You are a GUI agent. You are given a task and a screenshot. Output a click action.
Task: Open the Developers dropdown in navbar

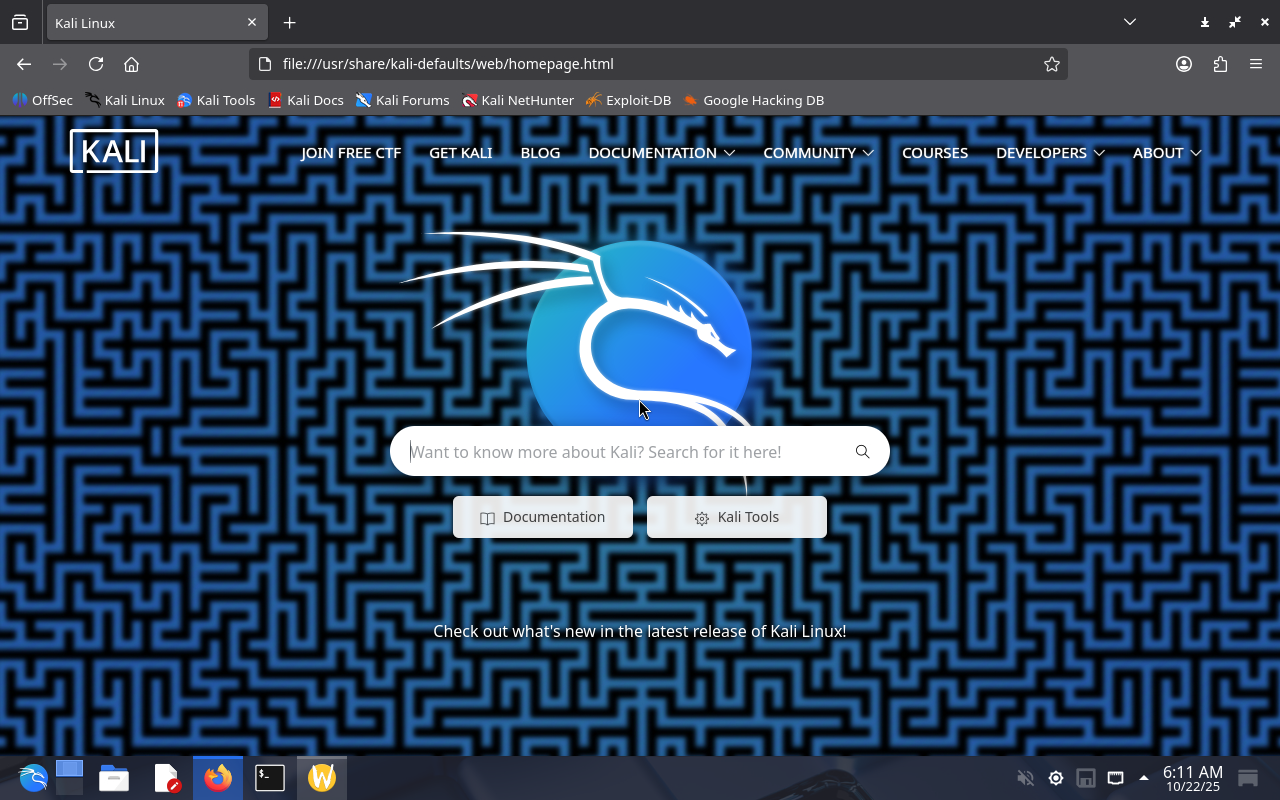1050,153
